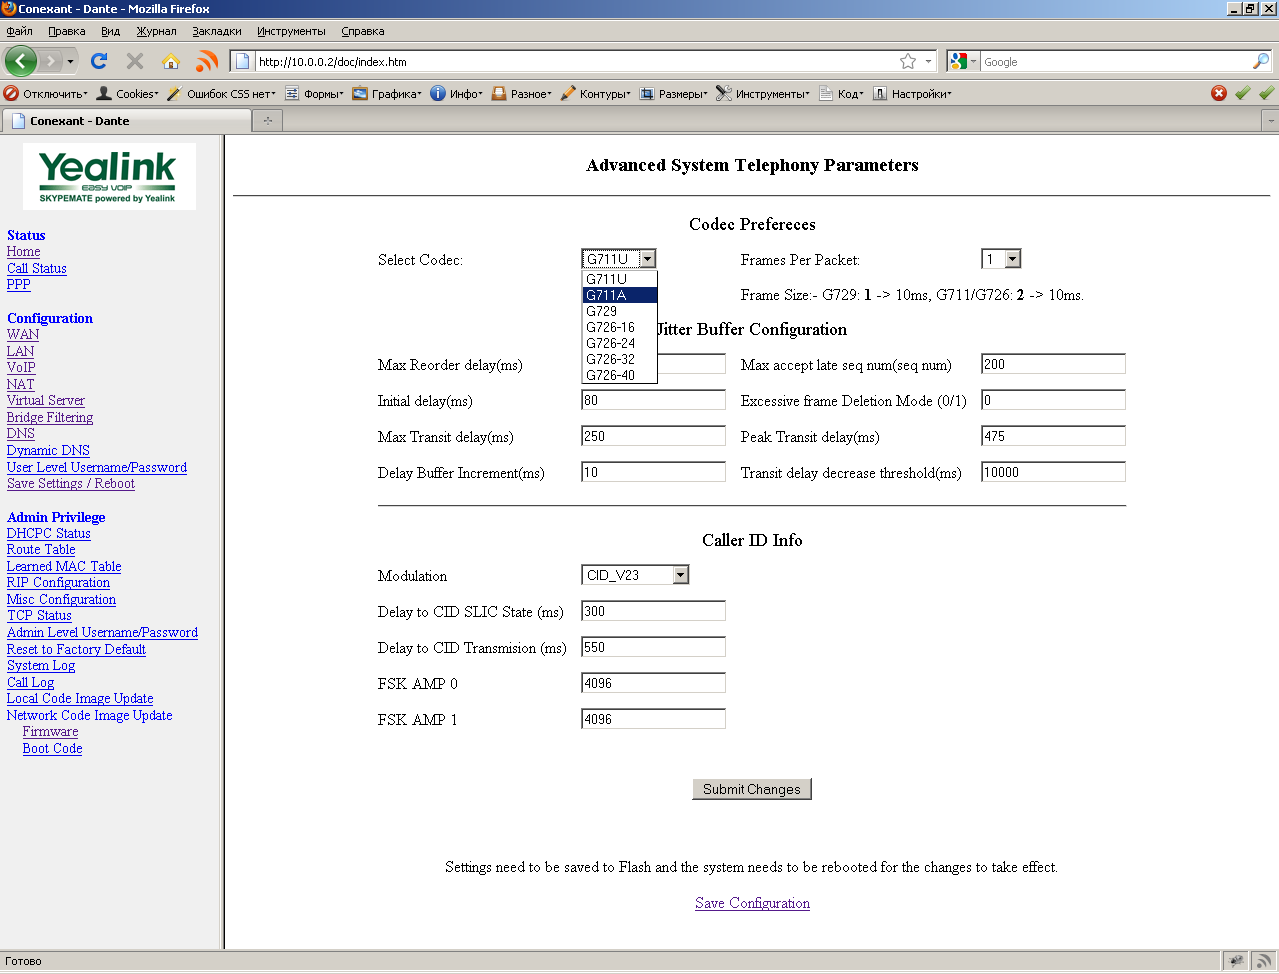Choose G711A from the codec list
Image resolution: width=1279 pixels, height=974 pixels.
click(x=620, y=295)
